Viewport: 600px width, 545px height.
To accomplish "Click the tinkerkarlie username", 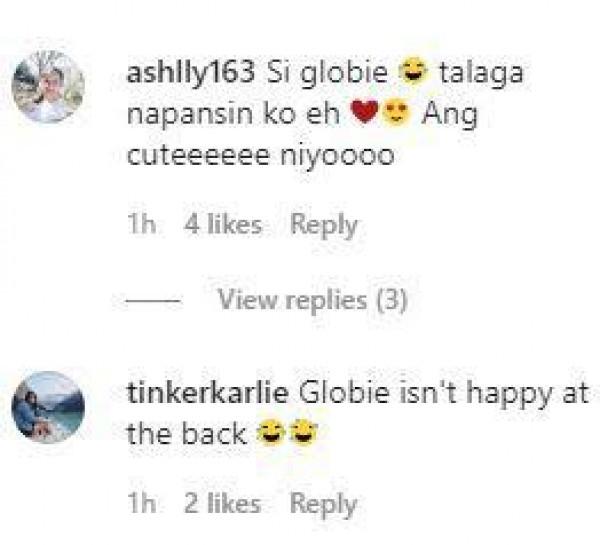I will tap(208, 393).
